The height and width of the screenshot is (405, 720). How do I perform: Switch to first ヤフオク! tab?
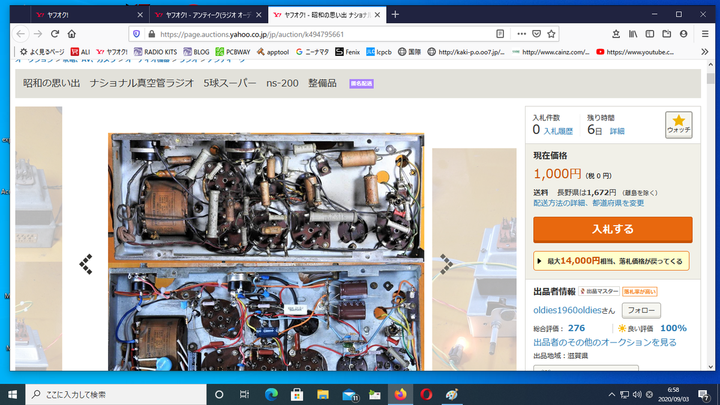pos(80,15)
